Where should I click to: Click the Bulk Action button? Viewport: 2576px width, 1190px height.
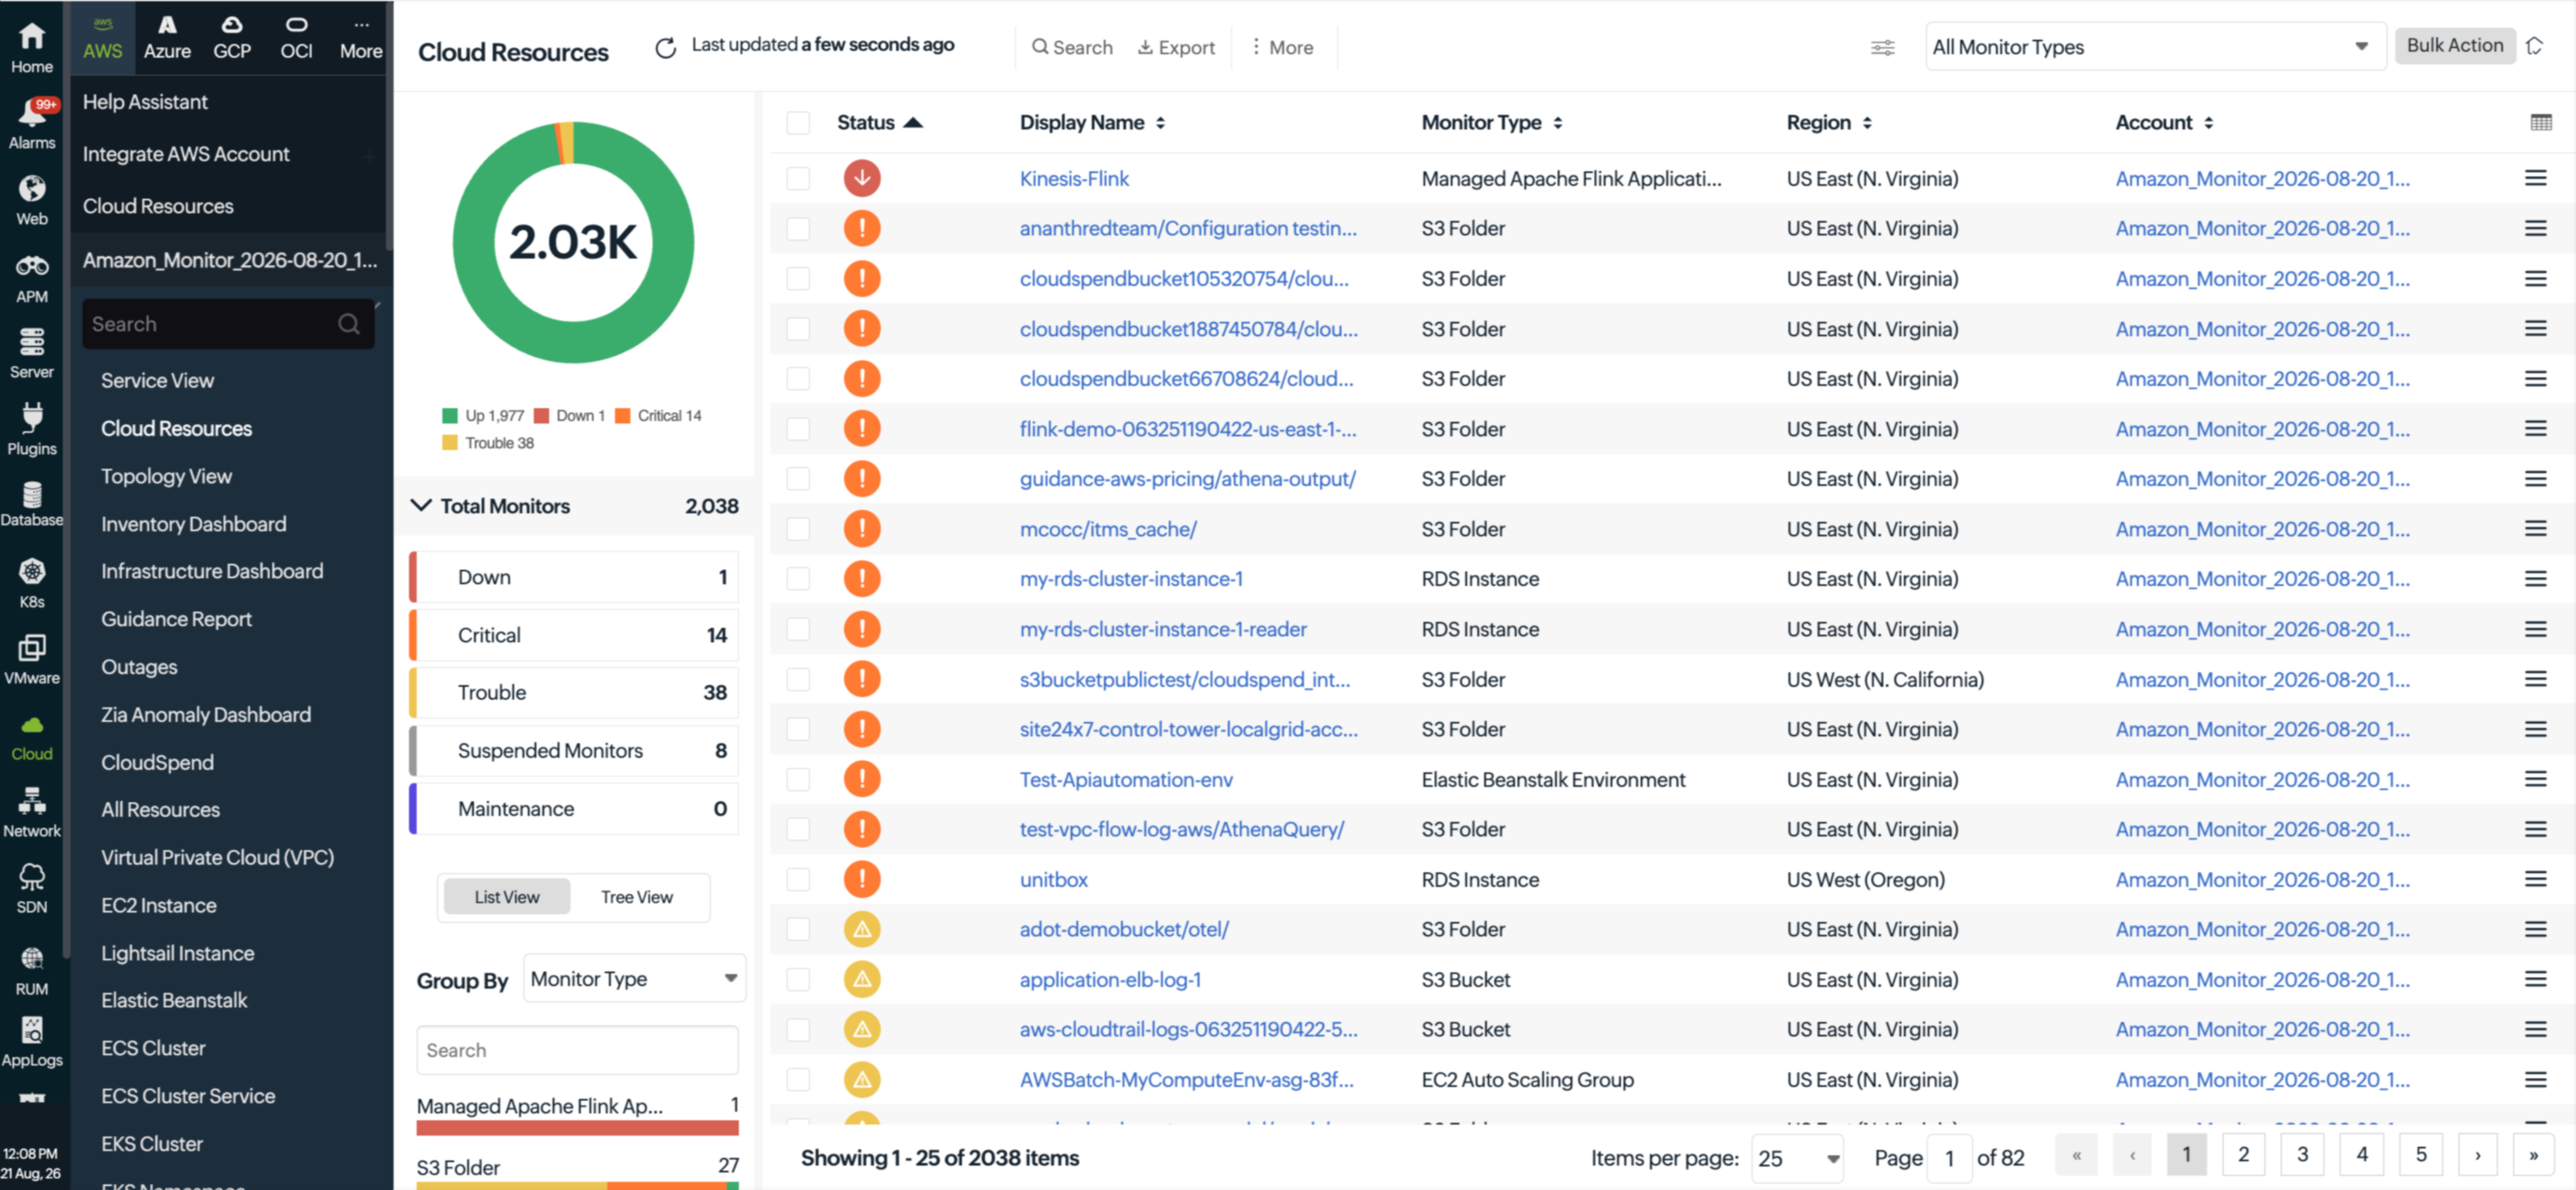point(2454,45)
